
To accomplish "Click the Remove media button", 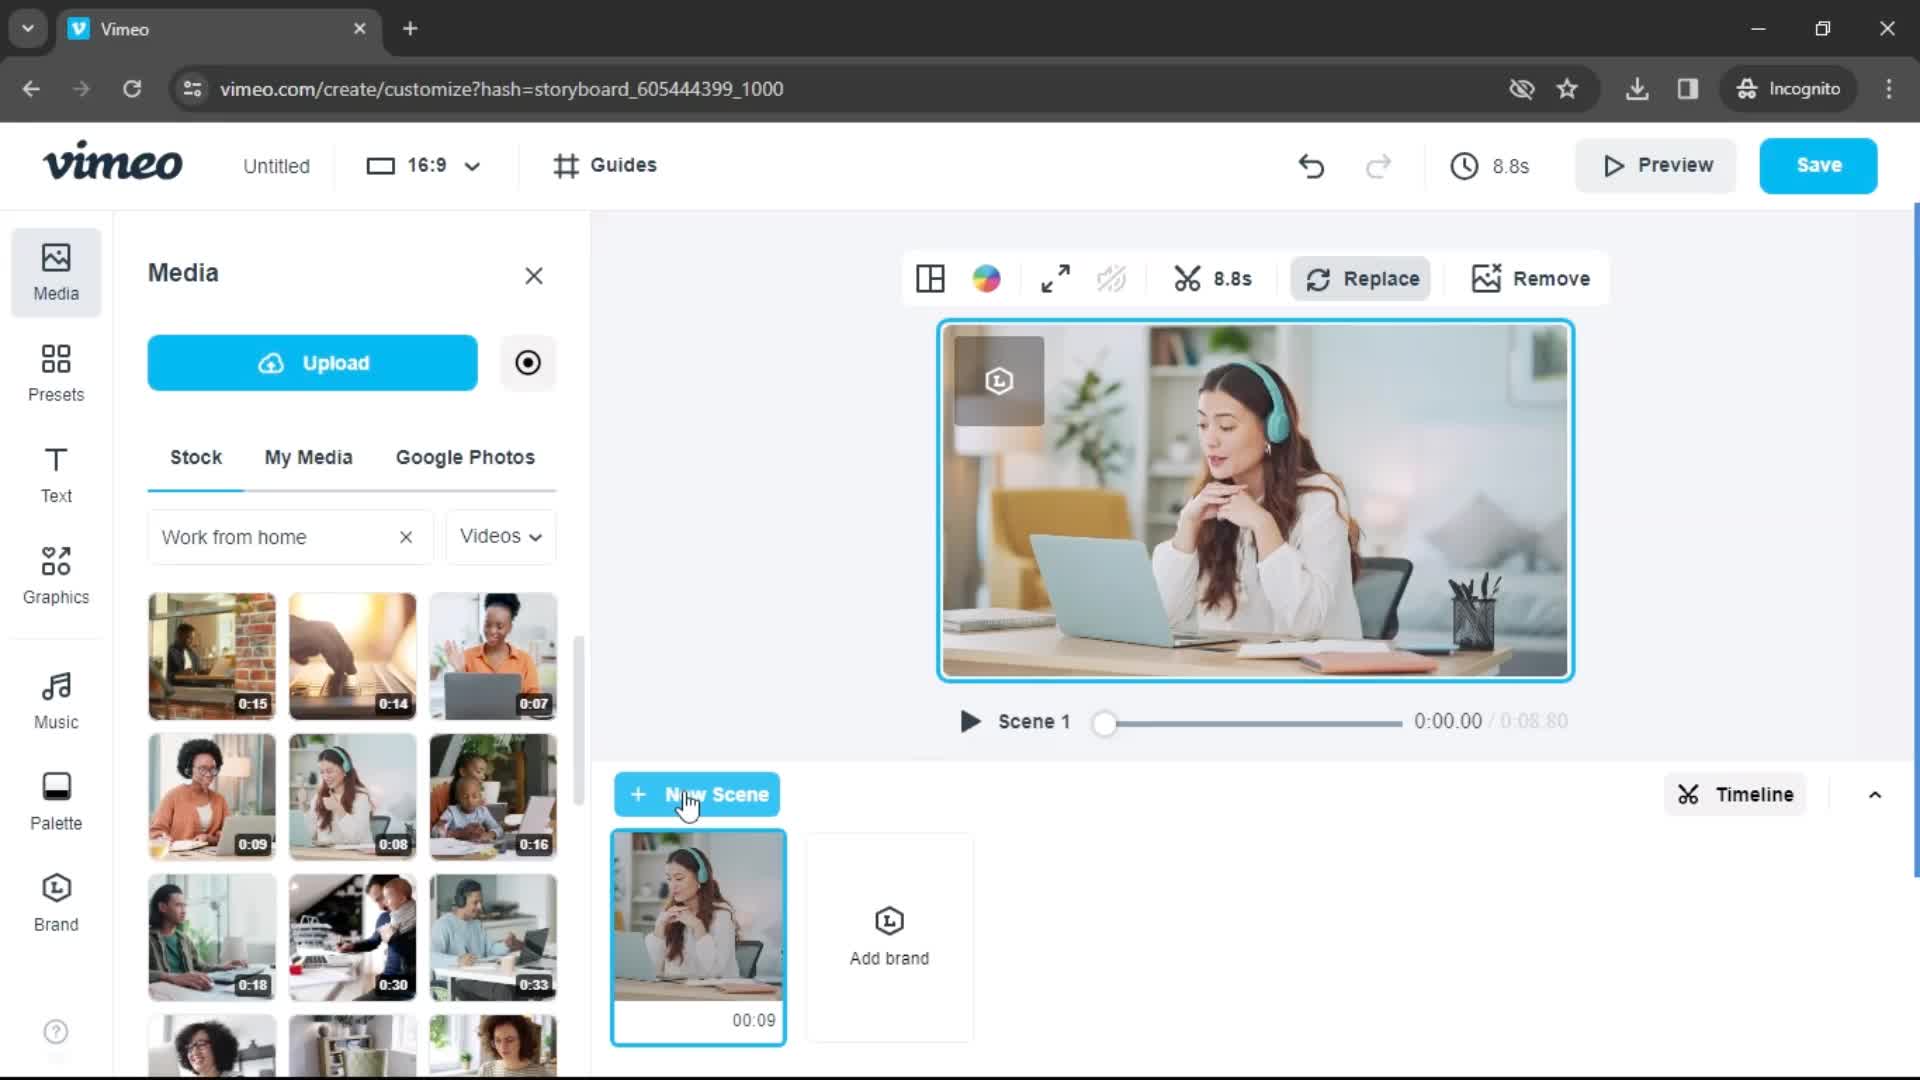I will (1530, 278).
